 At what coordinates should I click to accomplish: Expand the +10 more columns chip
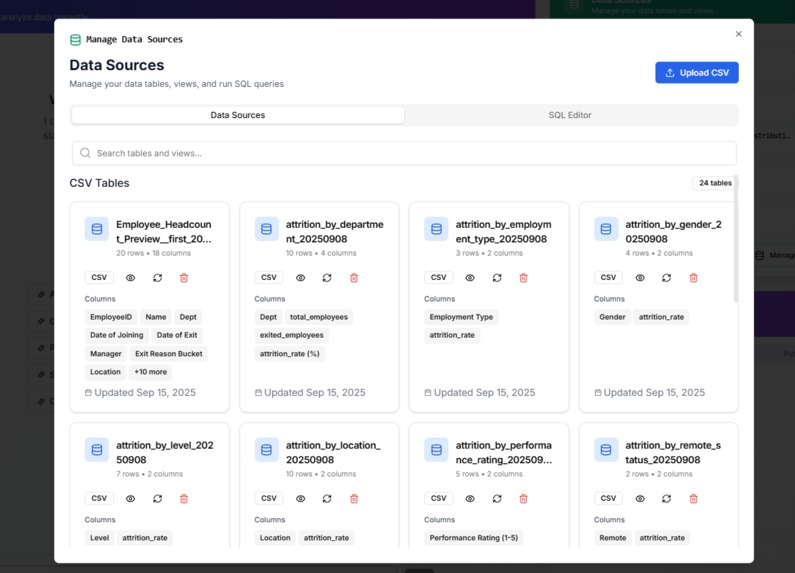pyautogui.click(x=151, y=372)
